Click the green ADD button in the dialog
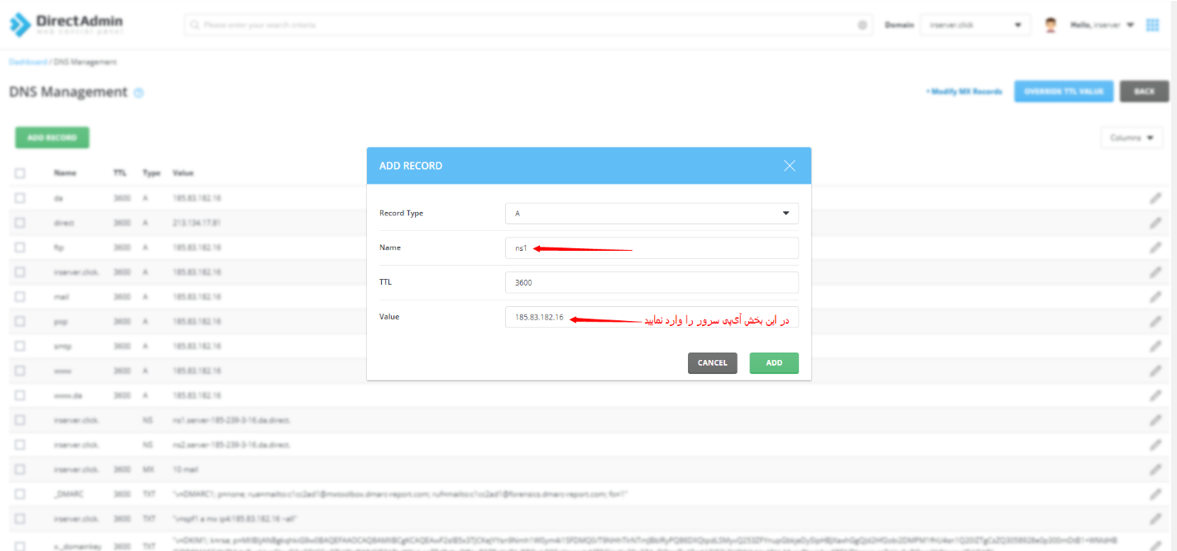The height and width of the screenshot is (551, 1177). [x=774, y=363]
